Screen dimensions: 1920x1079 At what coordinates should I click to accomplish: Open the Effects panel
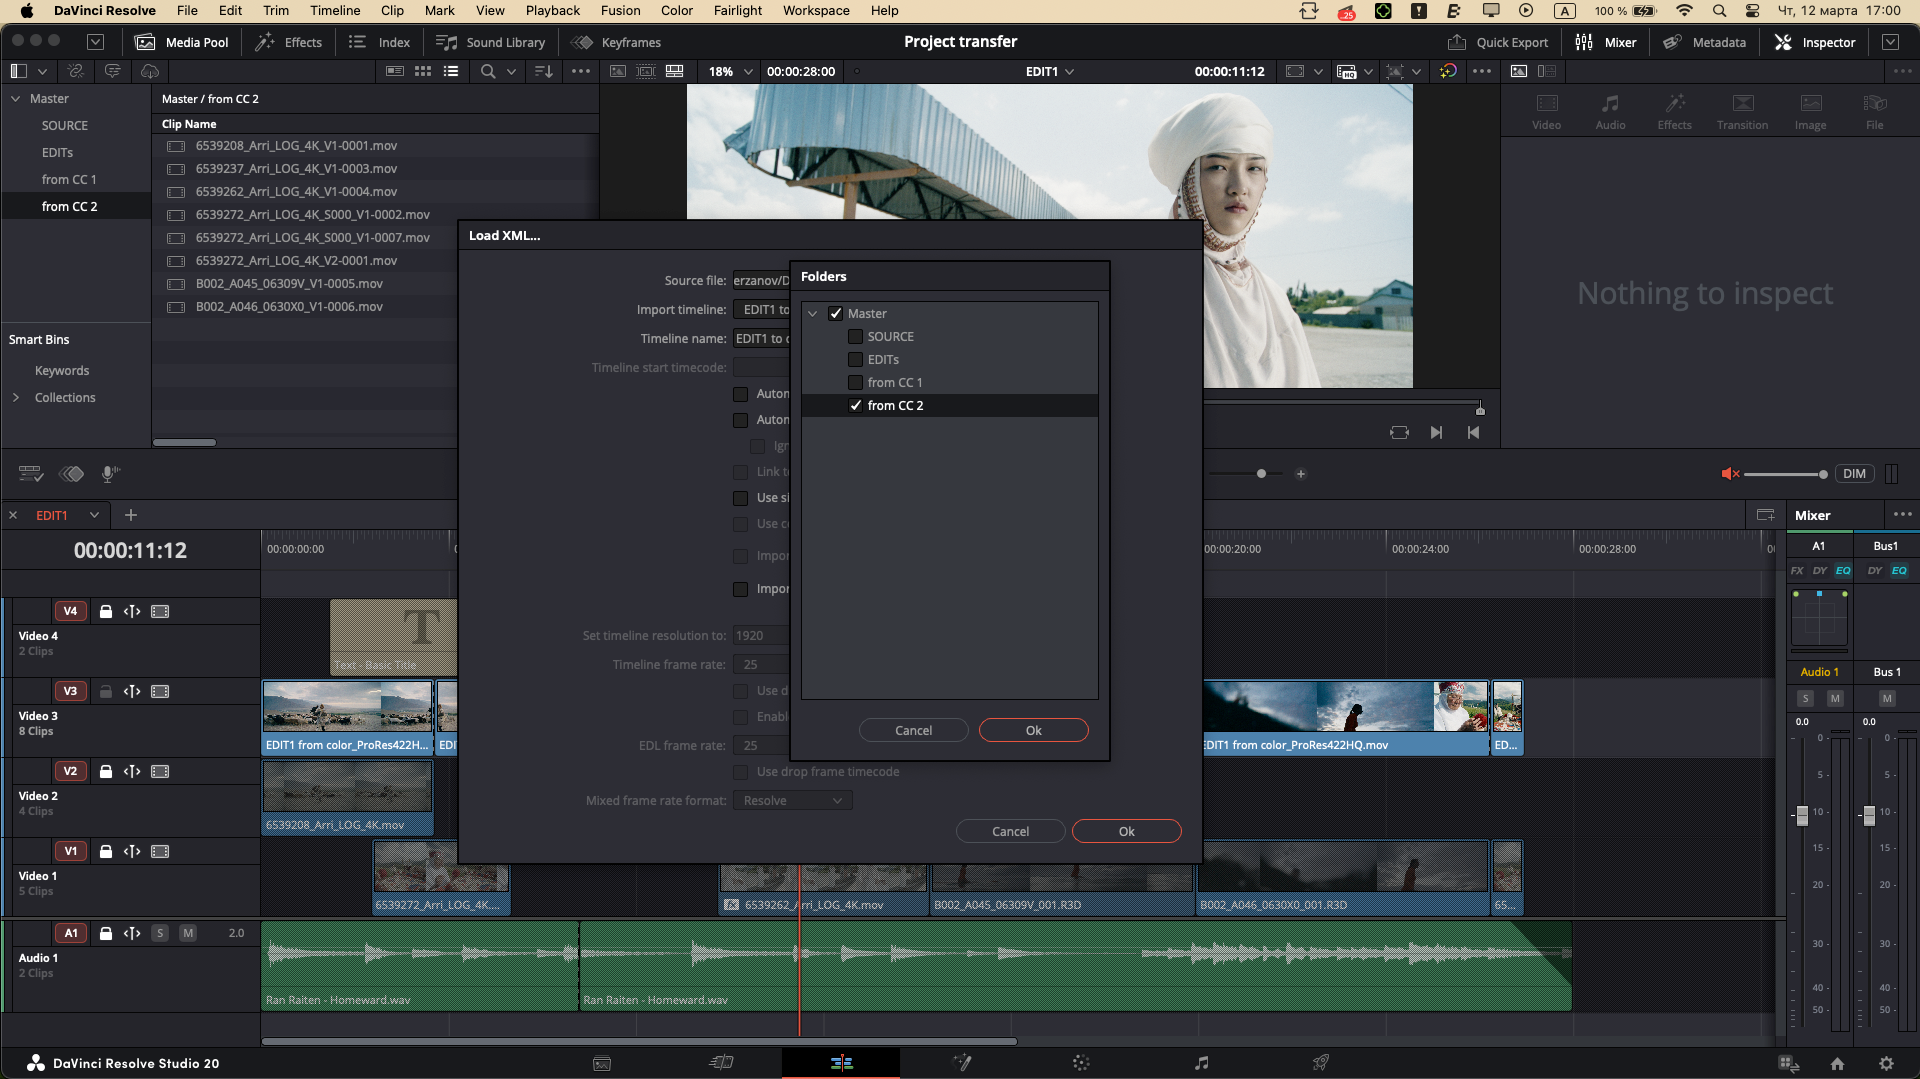(x=289, y=42)
